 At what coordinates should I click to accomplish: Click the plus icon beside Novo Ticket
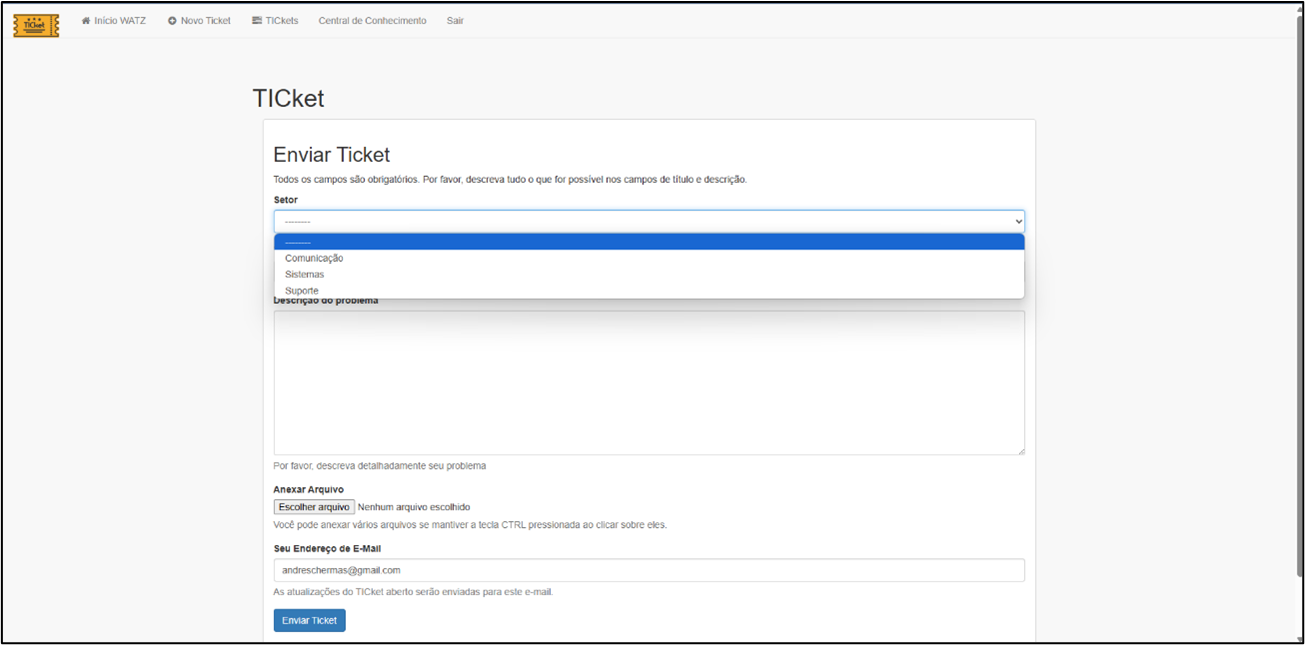172,21
